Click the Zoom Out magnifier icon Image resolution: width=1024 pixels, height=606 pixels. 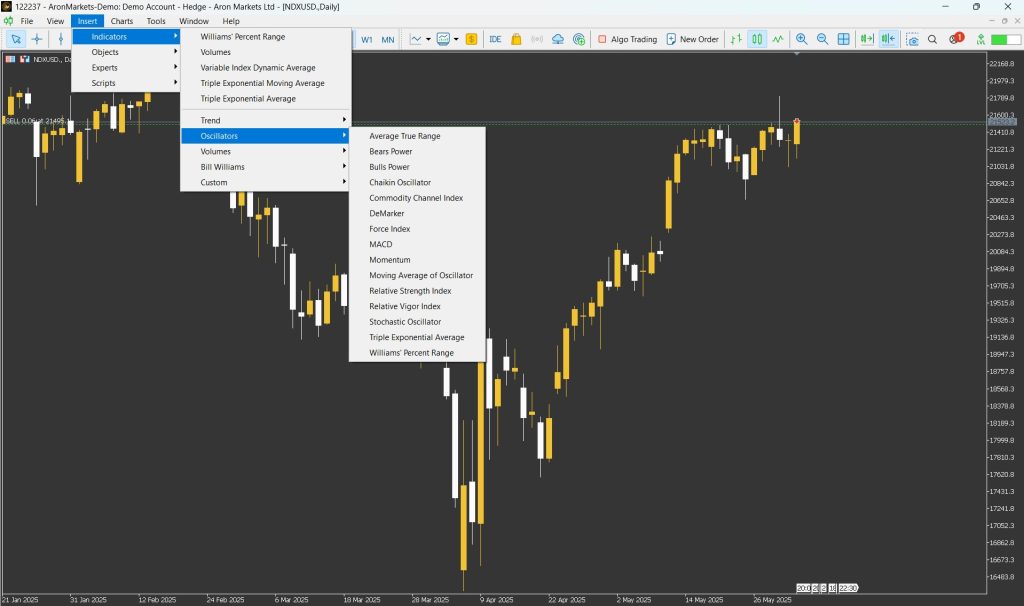point(822,39)
